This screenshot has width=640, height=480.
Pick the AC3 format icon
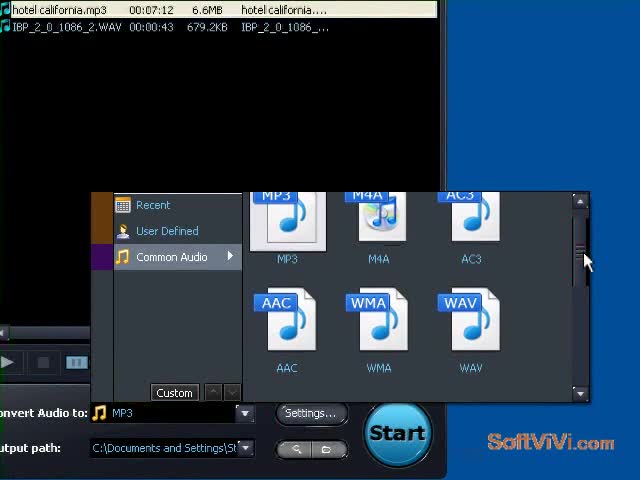(471, 217)
